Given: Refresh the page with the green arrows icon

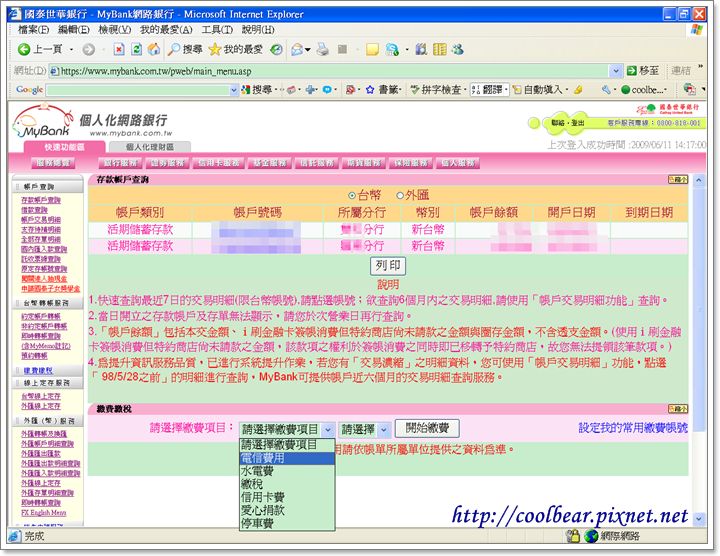Looking at the screenshot, I should click(x=136, y=49).
